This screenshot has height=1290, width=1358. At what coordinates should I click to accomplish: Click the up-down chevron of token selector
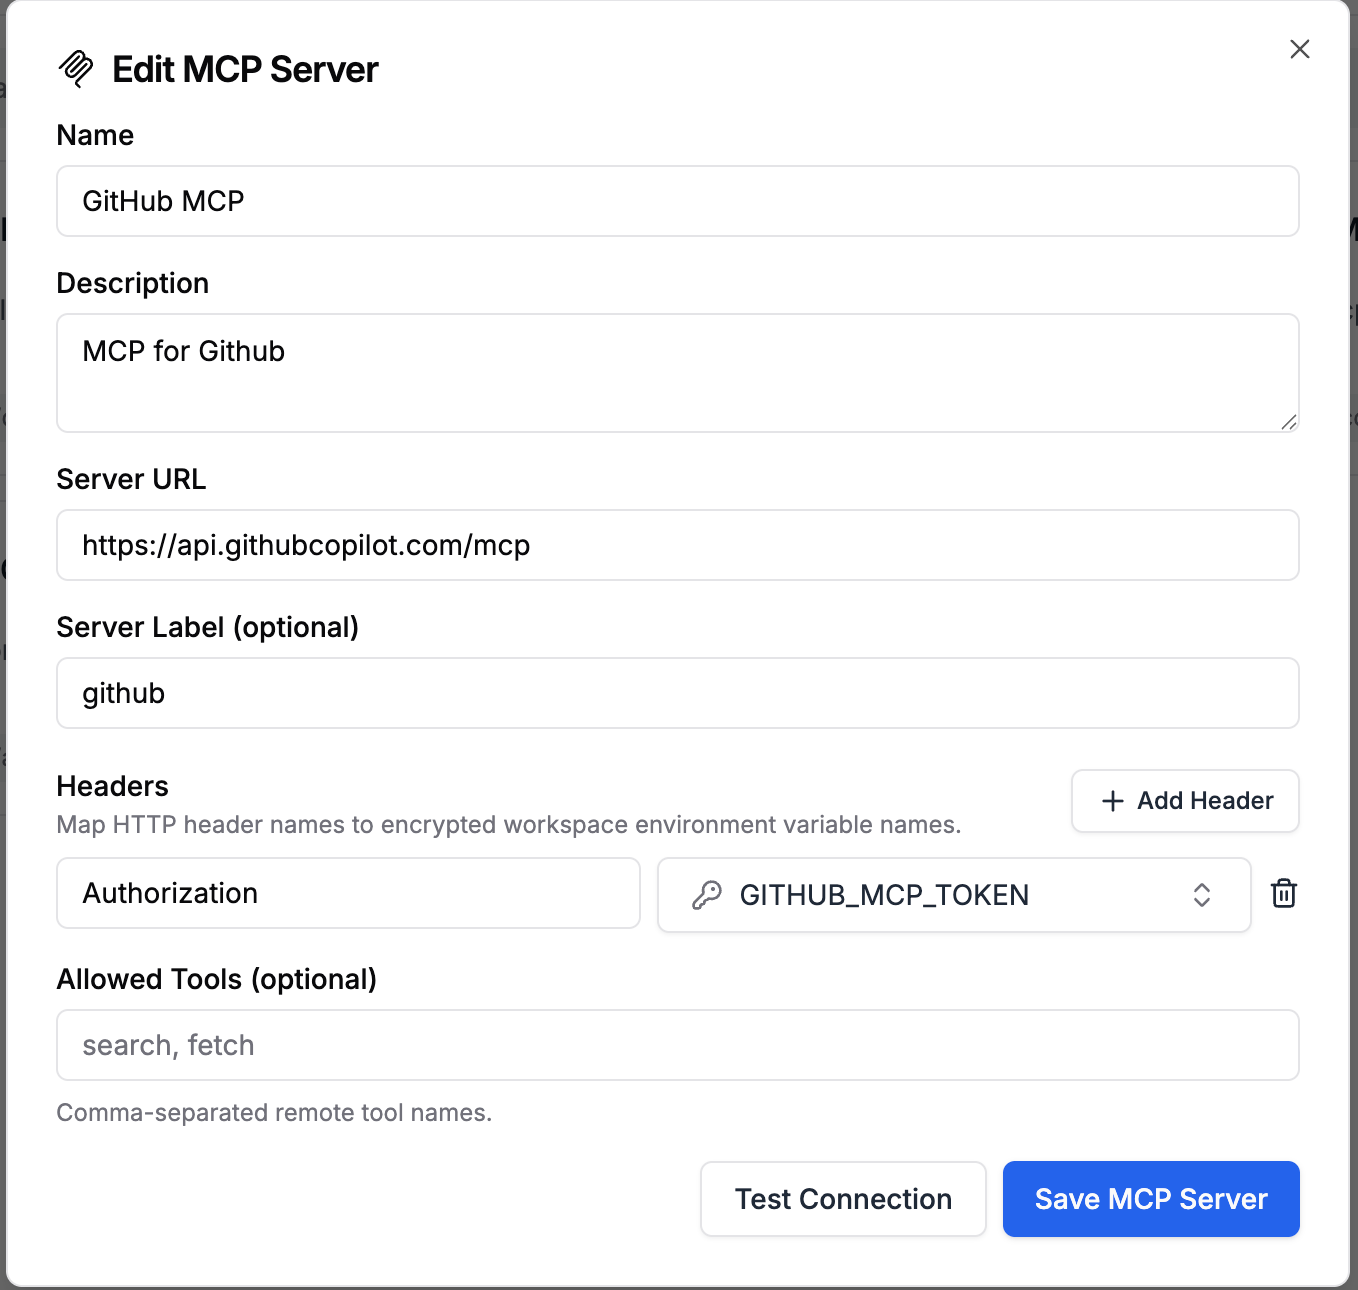click(x=1202, y=895)
